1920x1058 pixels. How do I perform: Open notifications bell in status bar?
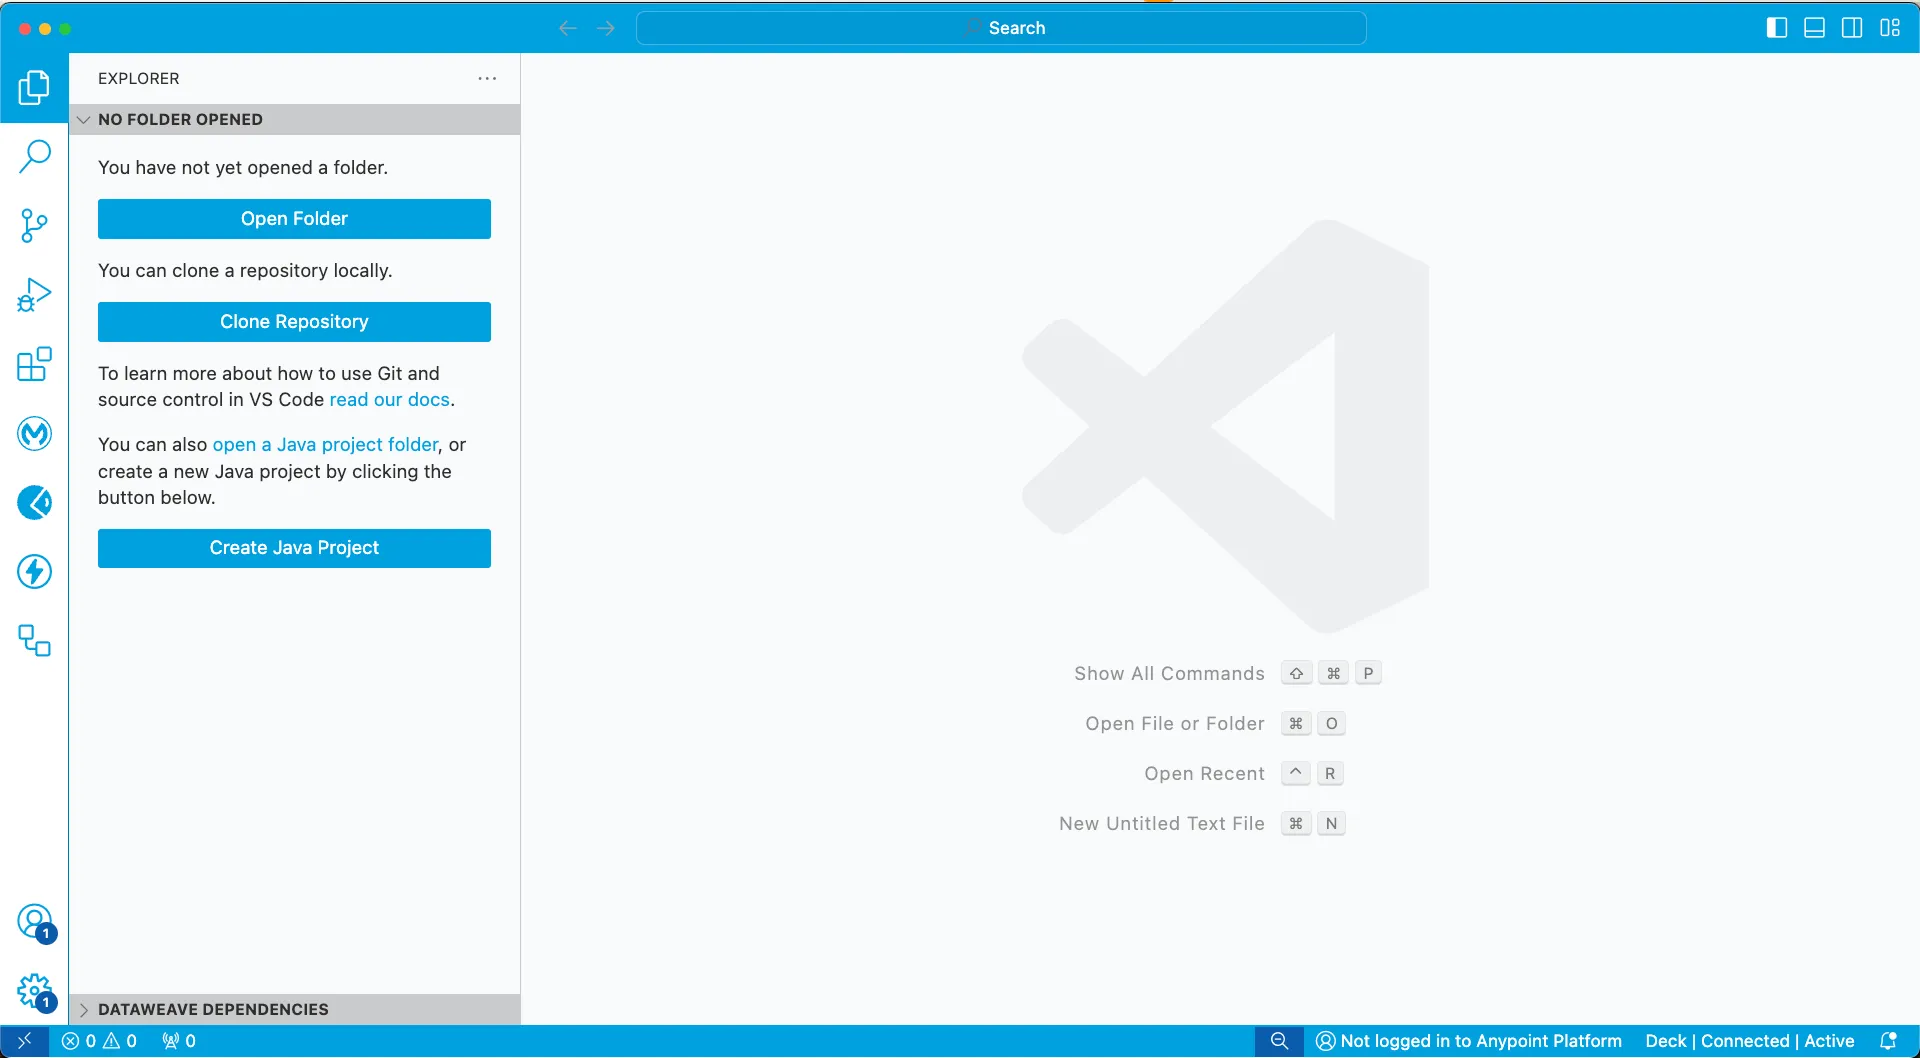click(1888, 1041)
